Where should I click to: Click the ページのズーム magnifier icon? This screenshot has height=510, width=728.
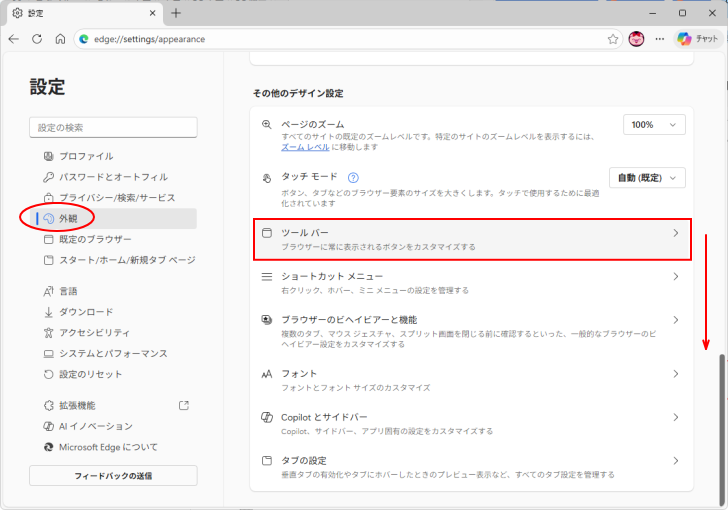(x=266, y=124)
